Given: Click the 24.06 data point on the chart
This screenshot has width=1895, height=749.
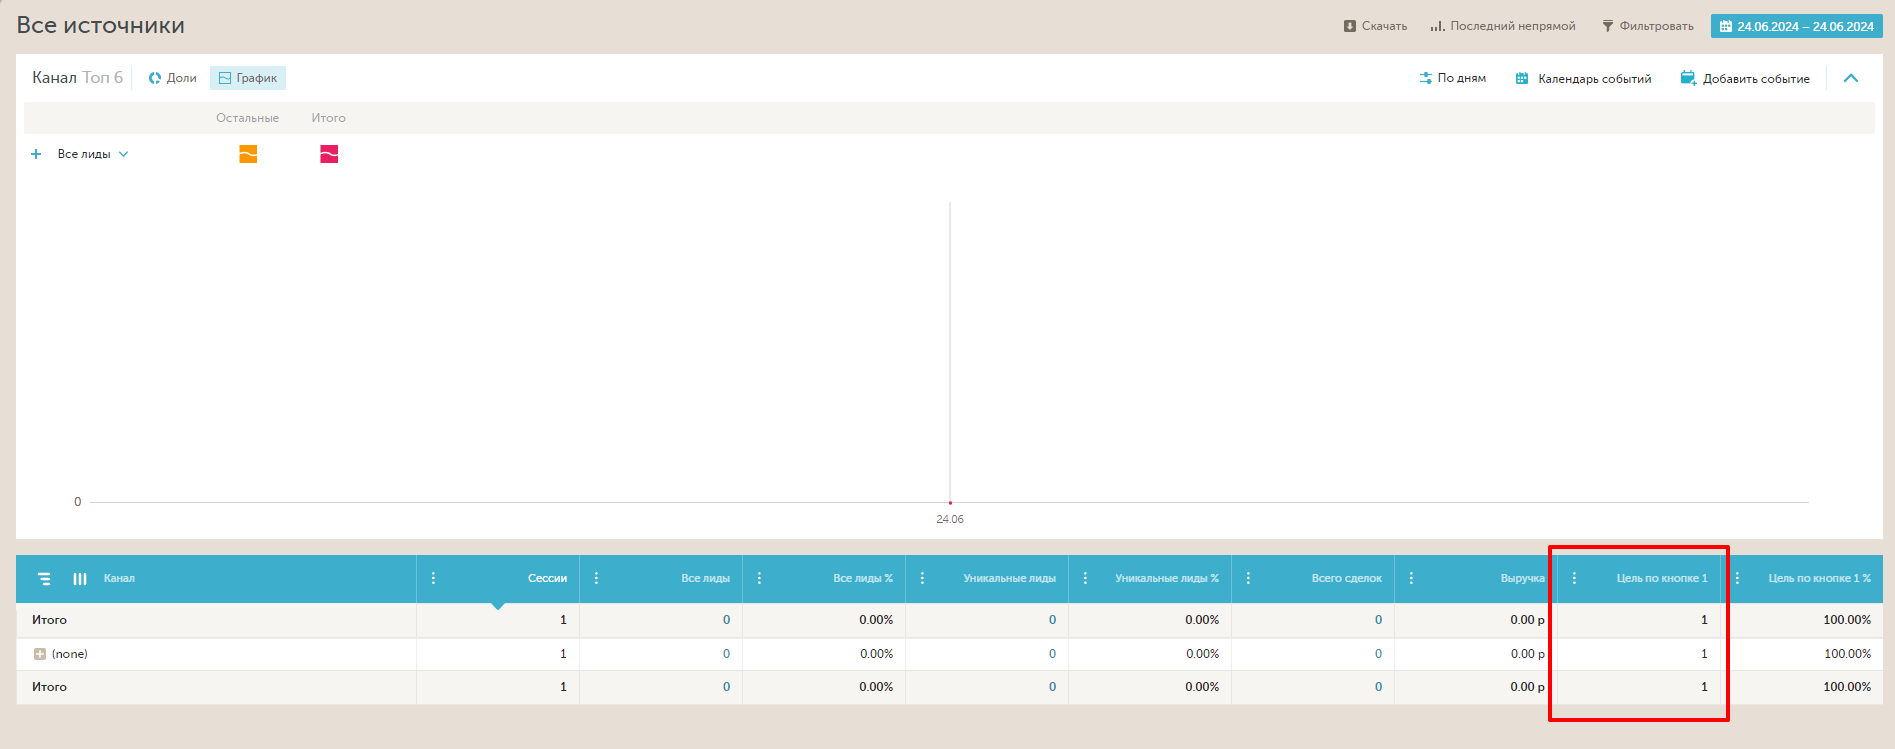Looking at the screenshot, I should coord(950,502).
